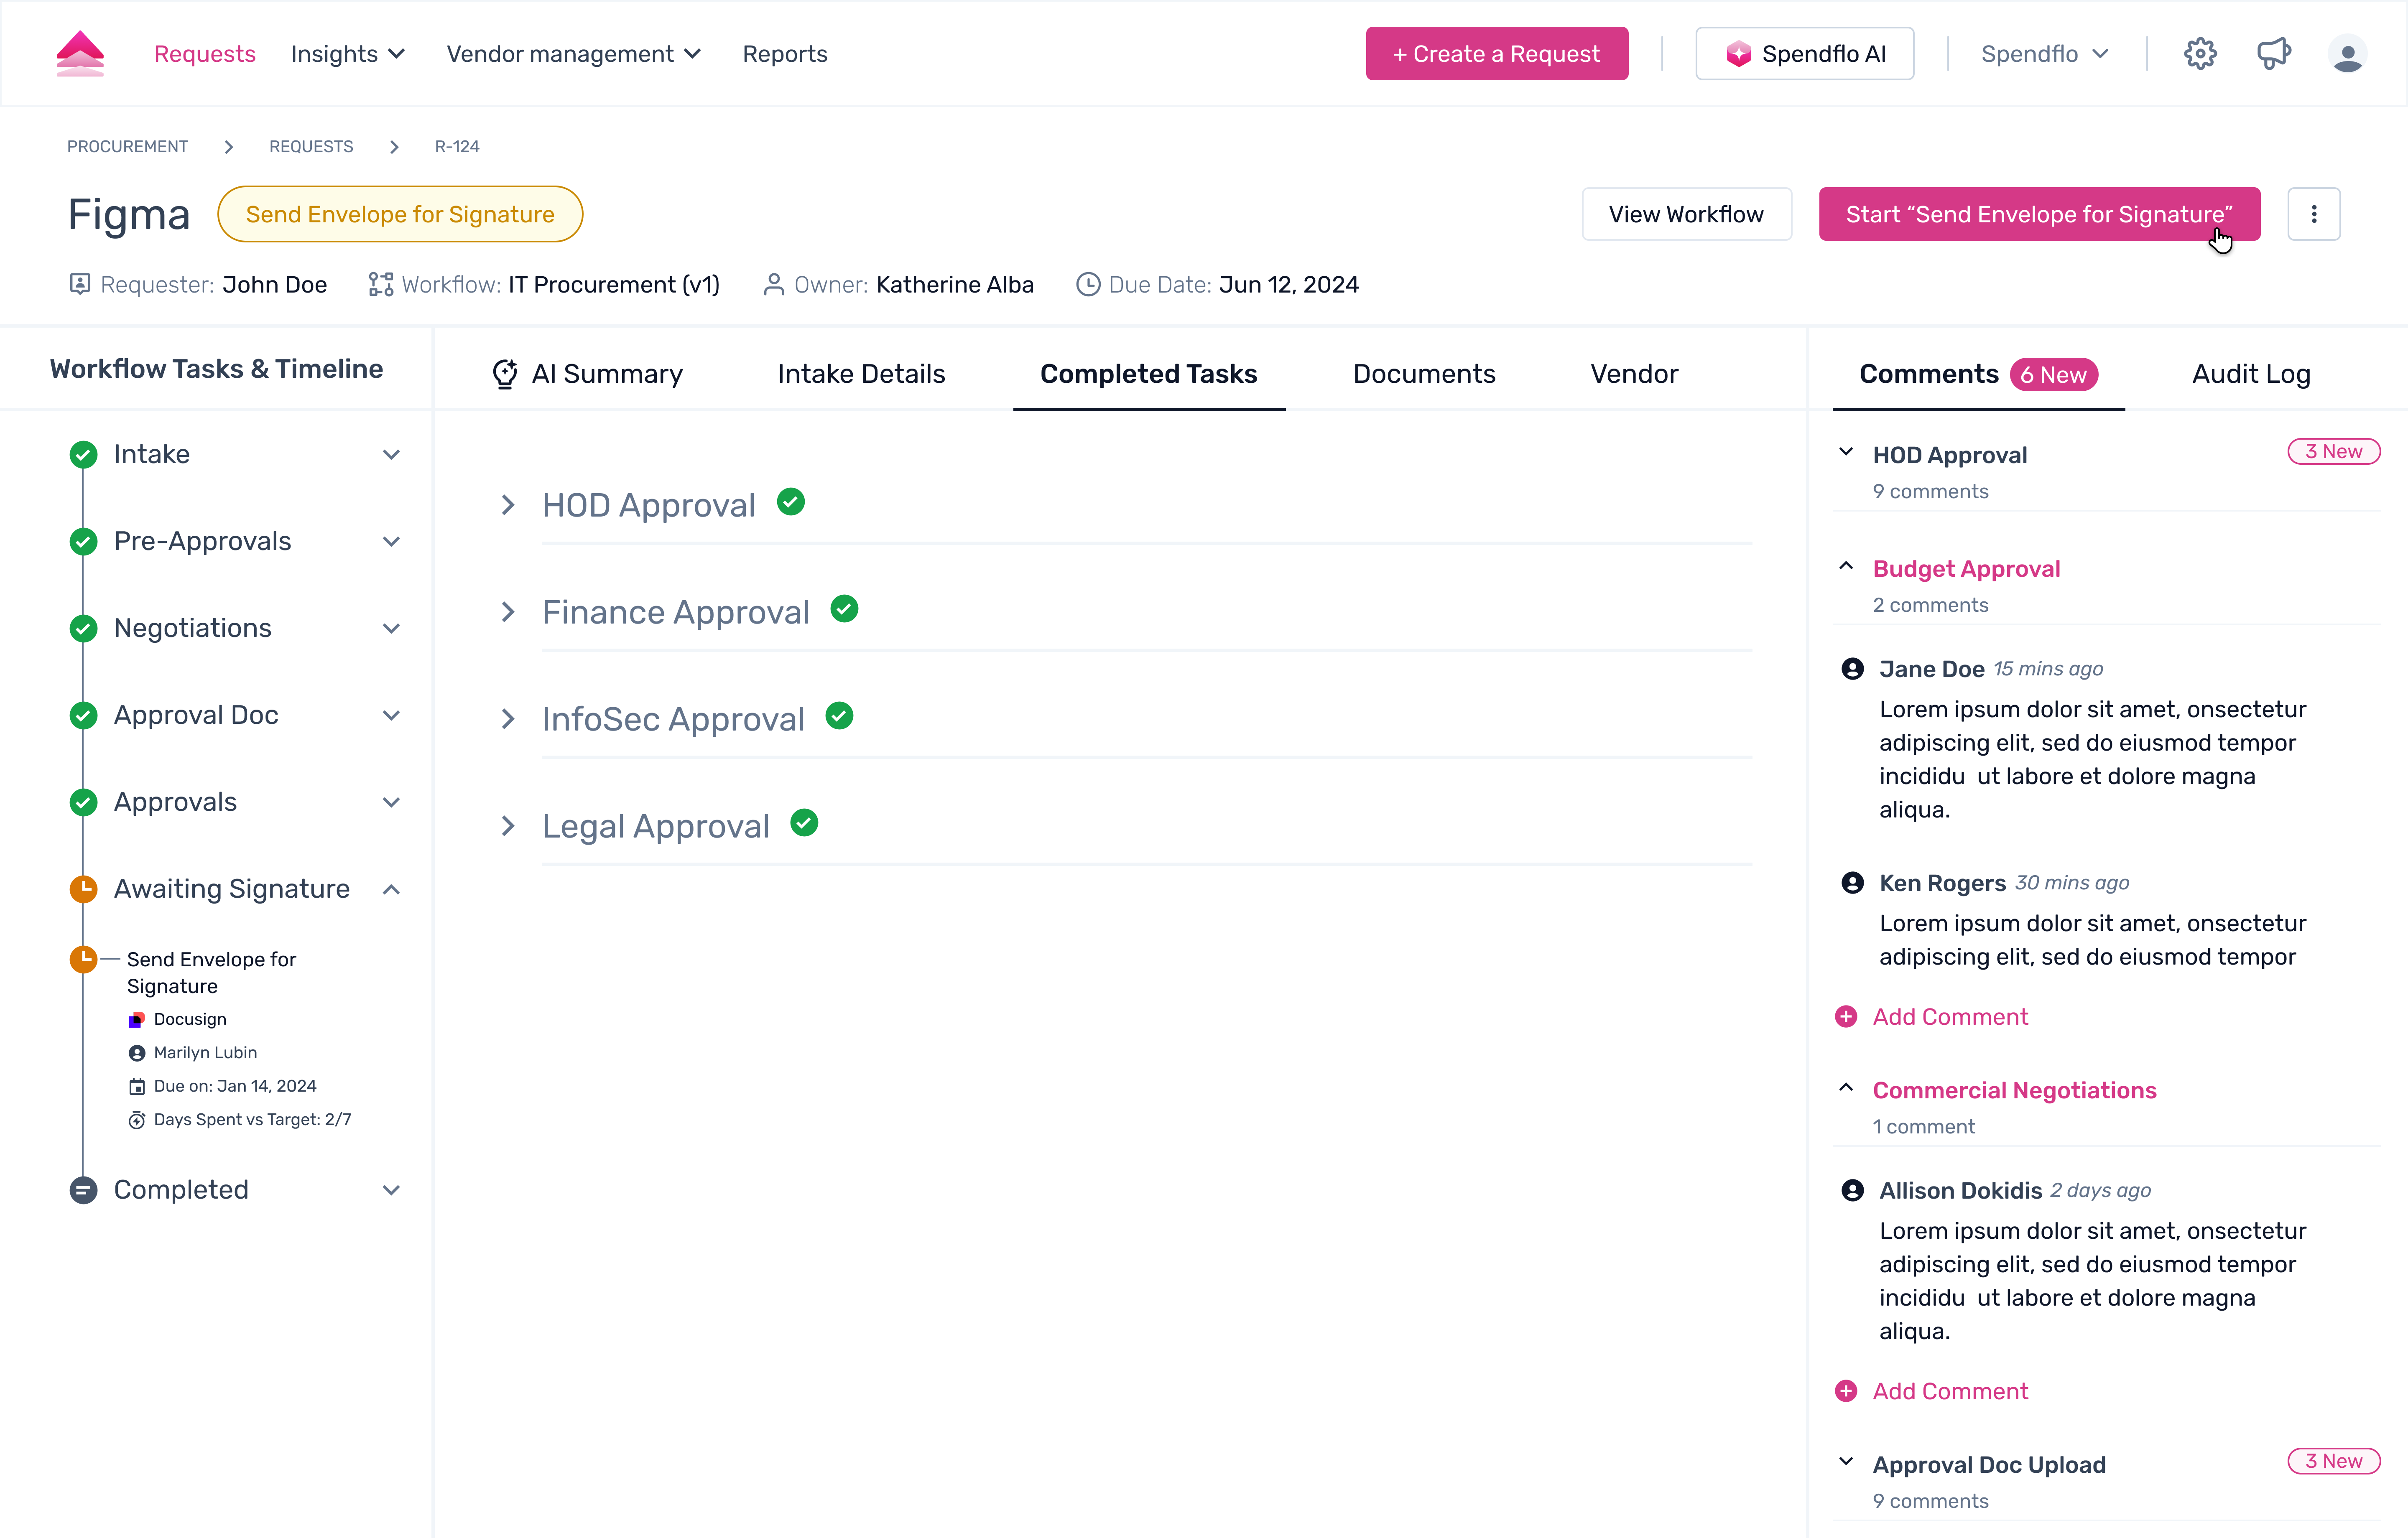Open the three-dot more options menu
Screen dimensions: 2408x1538
(2313, 214)
